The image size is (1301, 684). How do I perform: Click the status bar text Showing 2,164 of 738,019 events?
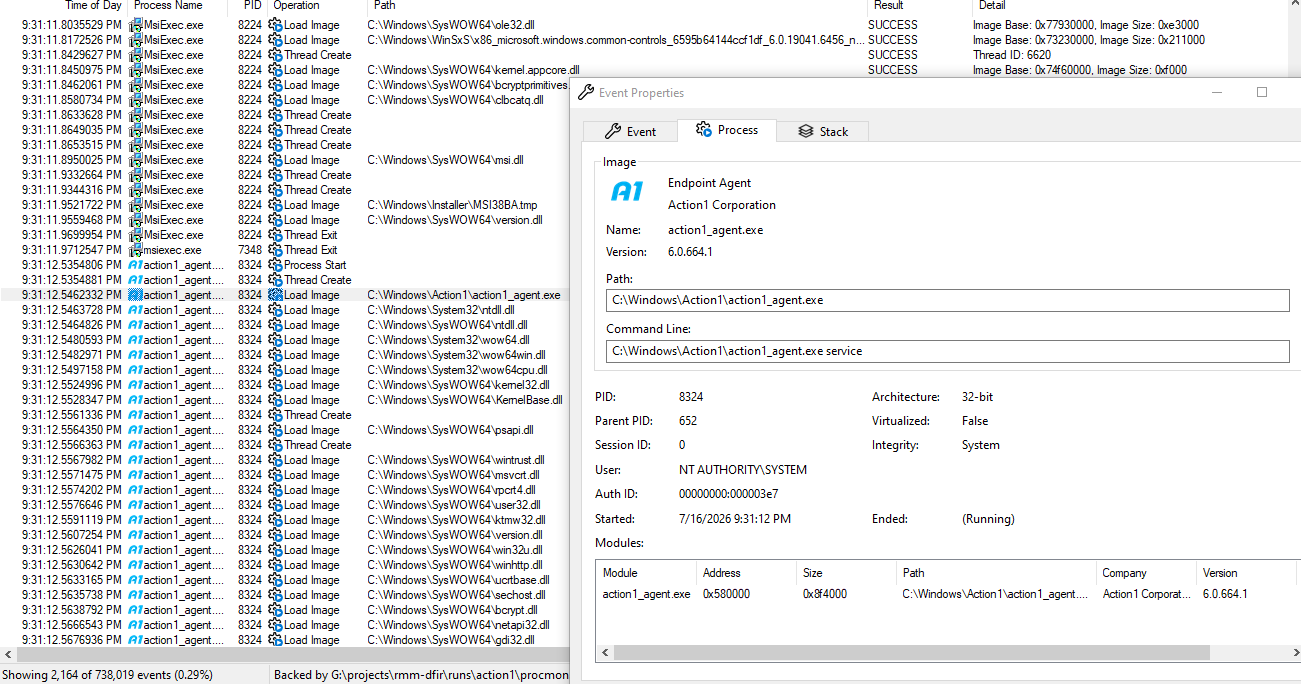pos(107,675)
